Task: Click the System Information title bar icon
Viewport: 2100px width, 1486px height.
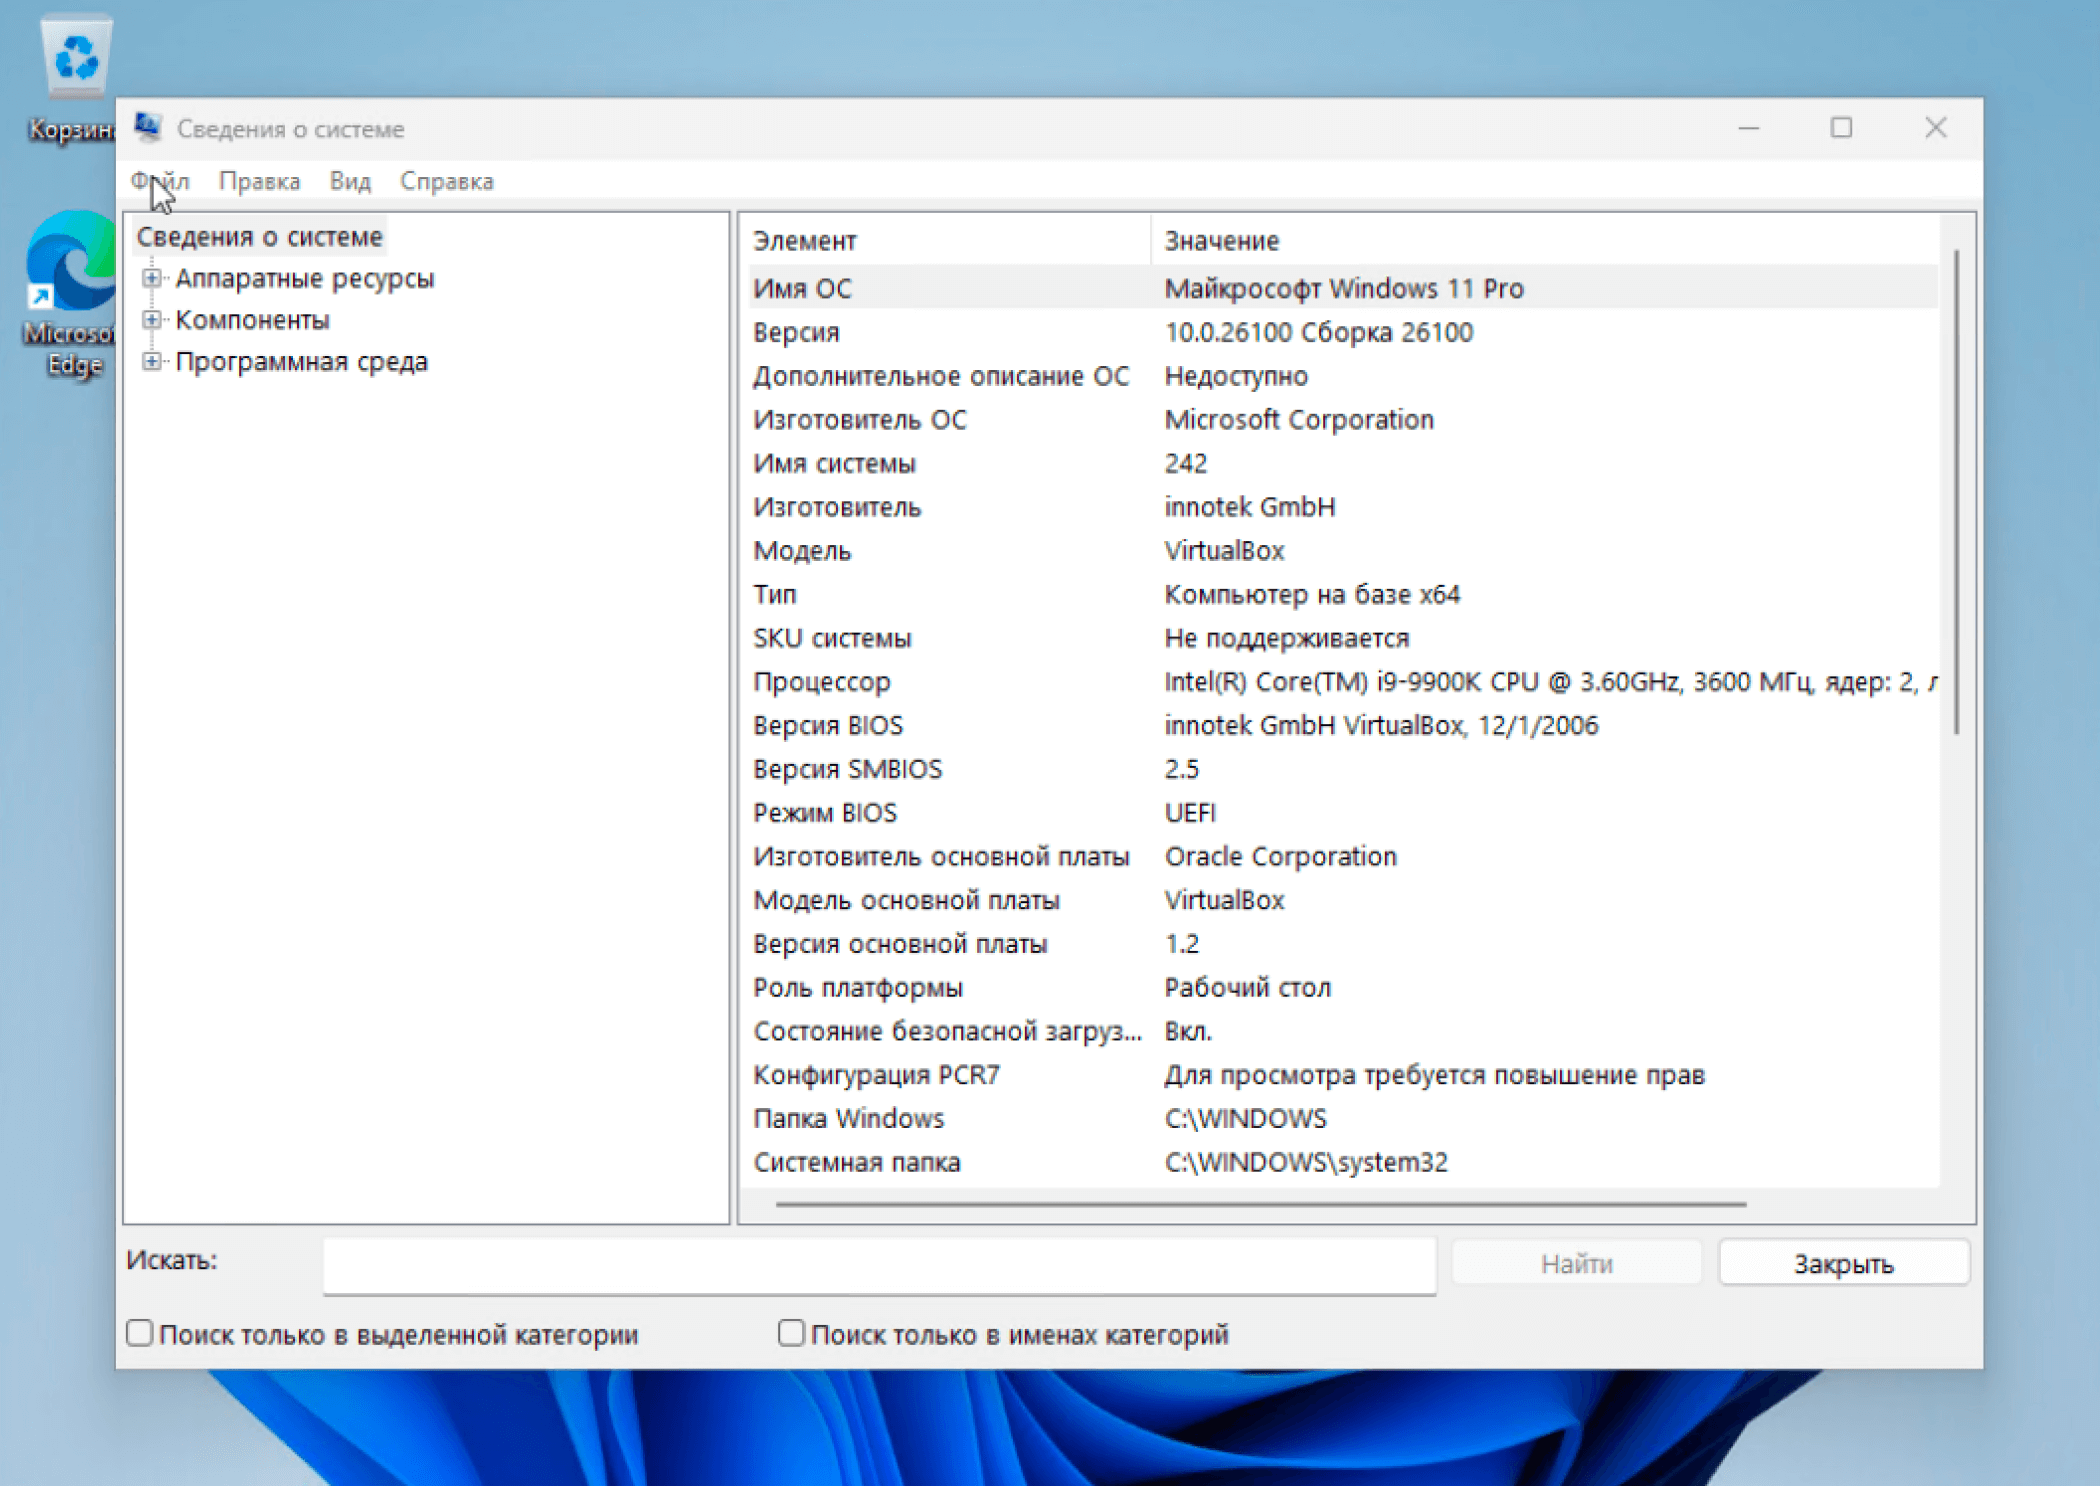Action: (x=148, y=128)
